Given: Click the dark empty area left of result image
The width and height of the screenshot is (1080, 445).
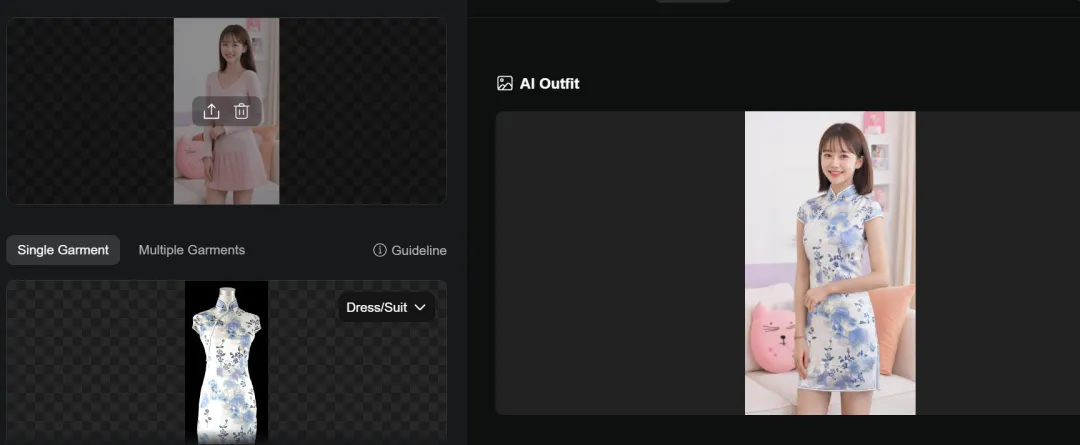Looking at the screenshot, I should pyautogui.click(x=620, y=263).
